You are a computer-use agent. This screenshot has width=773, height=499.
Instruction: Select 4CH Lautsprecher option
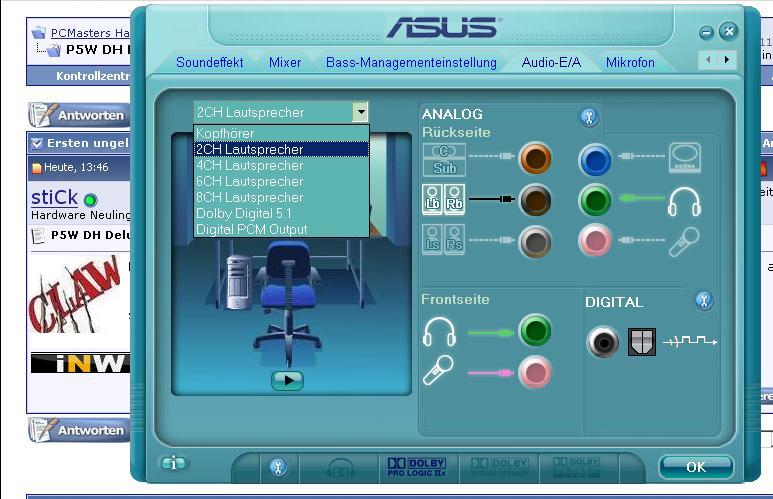pos(281,165)
